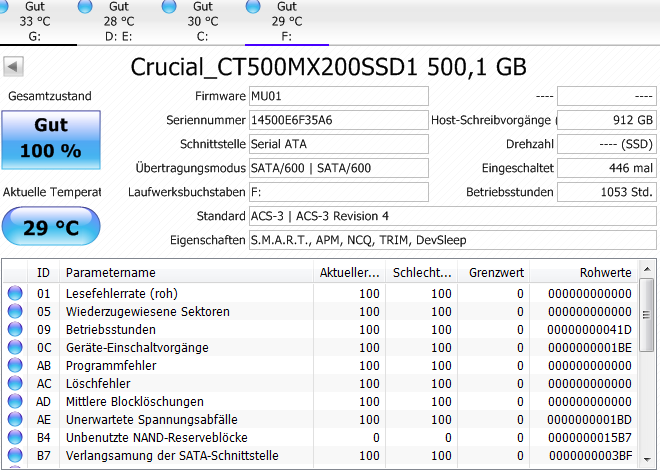Click the Eingeschaltet value 446 mal
This screenshot has height=470, width=660.
607,168
